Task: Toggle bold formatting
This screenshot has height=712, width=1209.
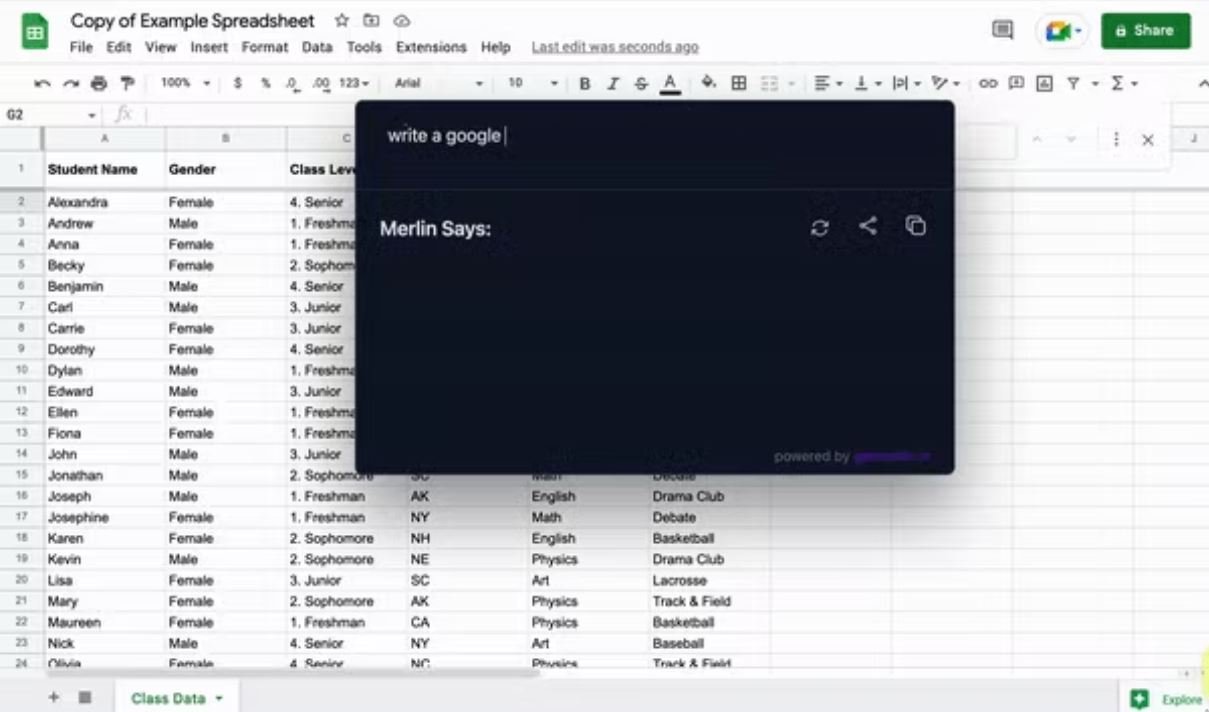Action: (585, 84)
